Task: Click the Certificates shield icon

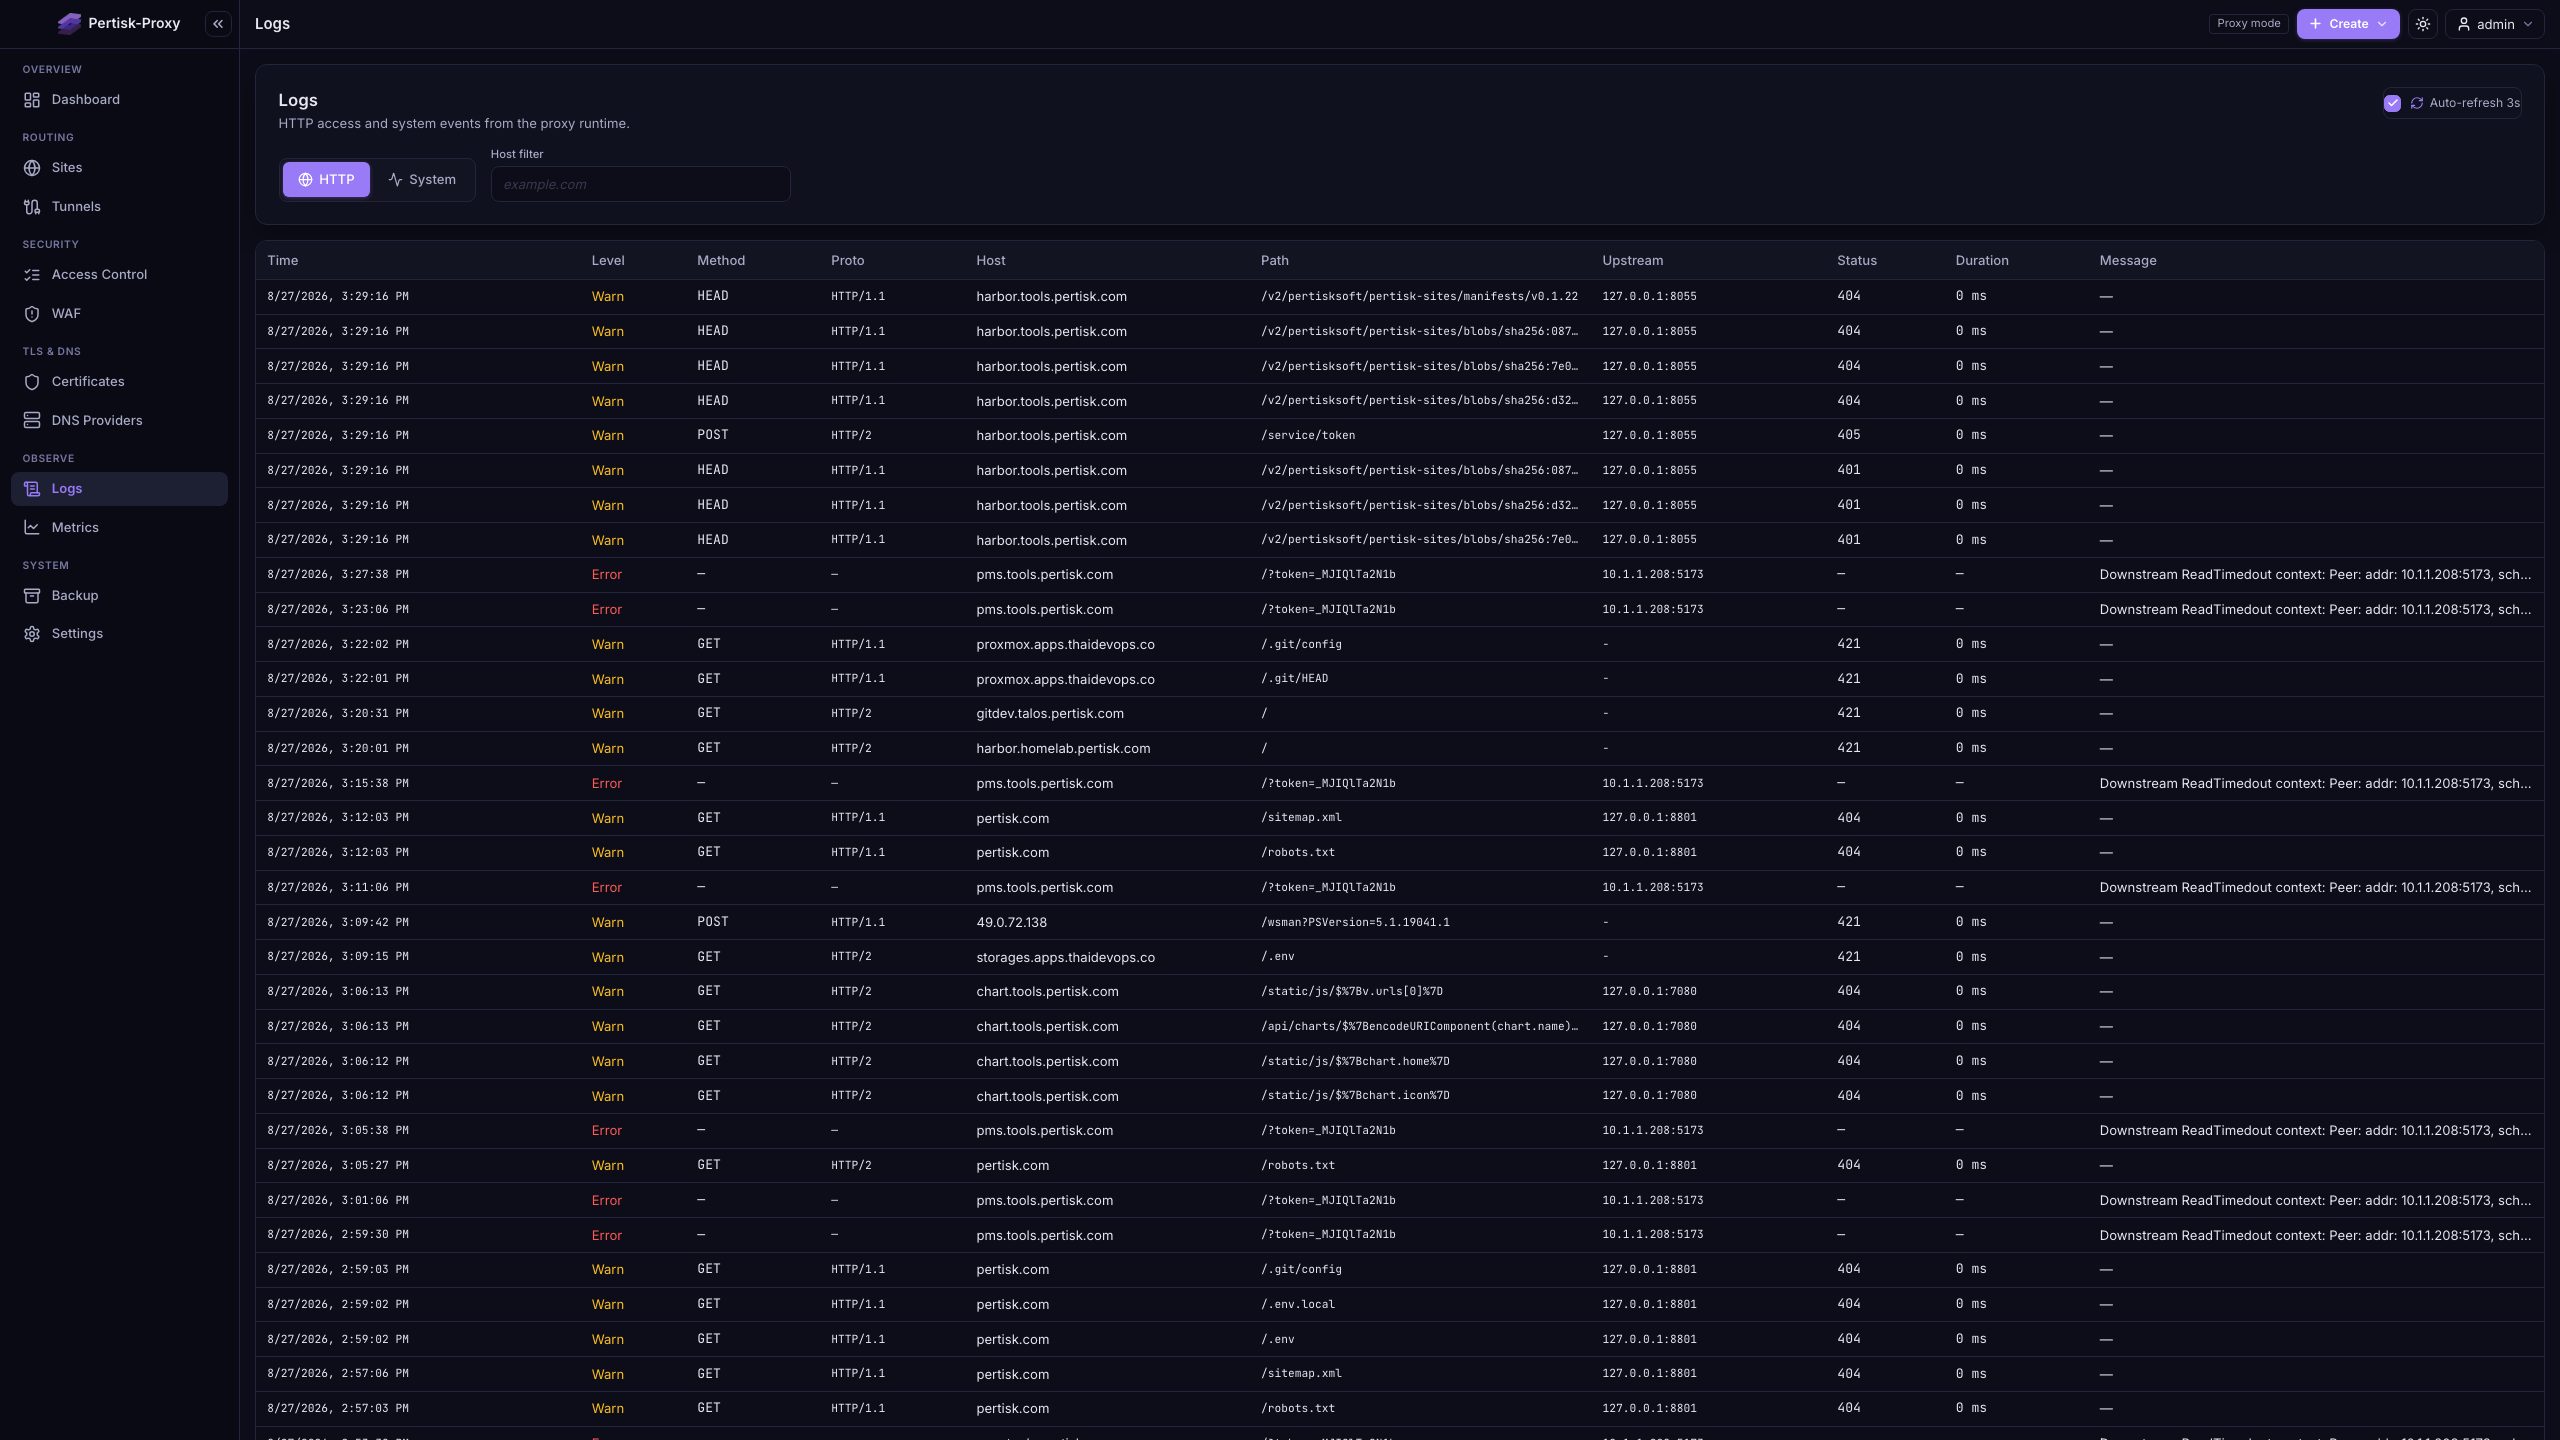Action: point(32,382)
